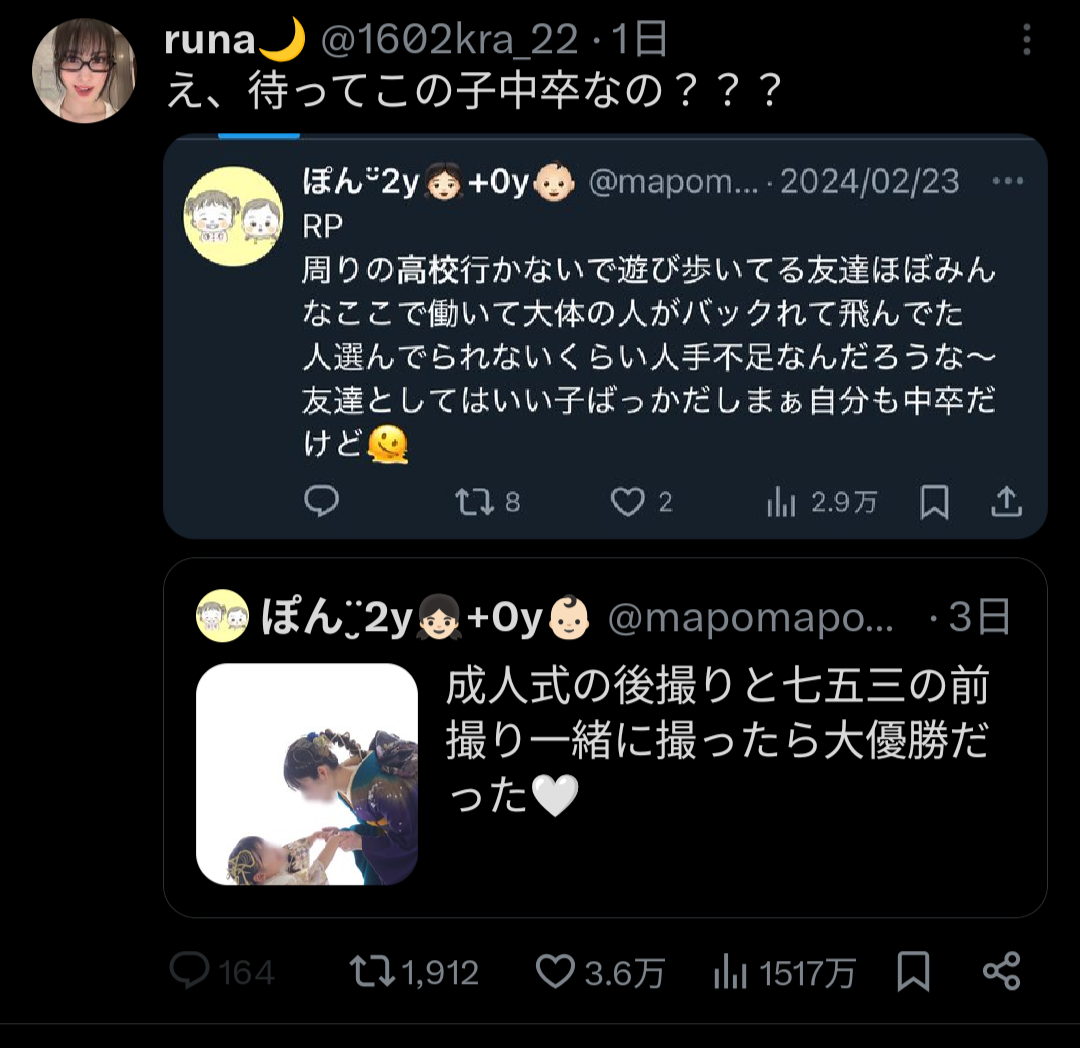1080x1048 pixels.
Task: Open the reply icon showing 164 comments
Action: (189, 971)
